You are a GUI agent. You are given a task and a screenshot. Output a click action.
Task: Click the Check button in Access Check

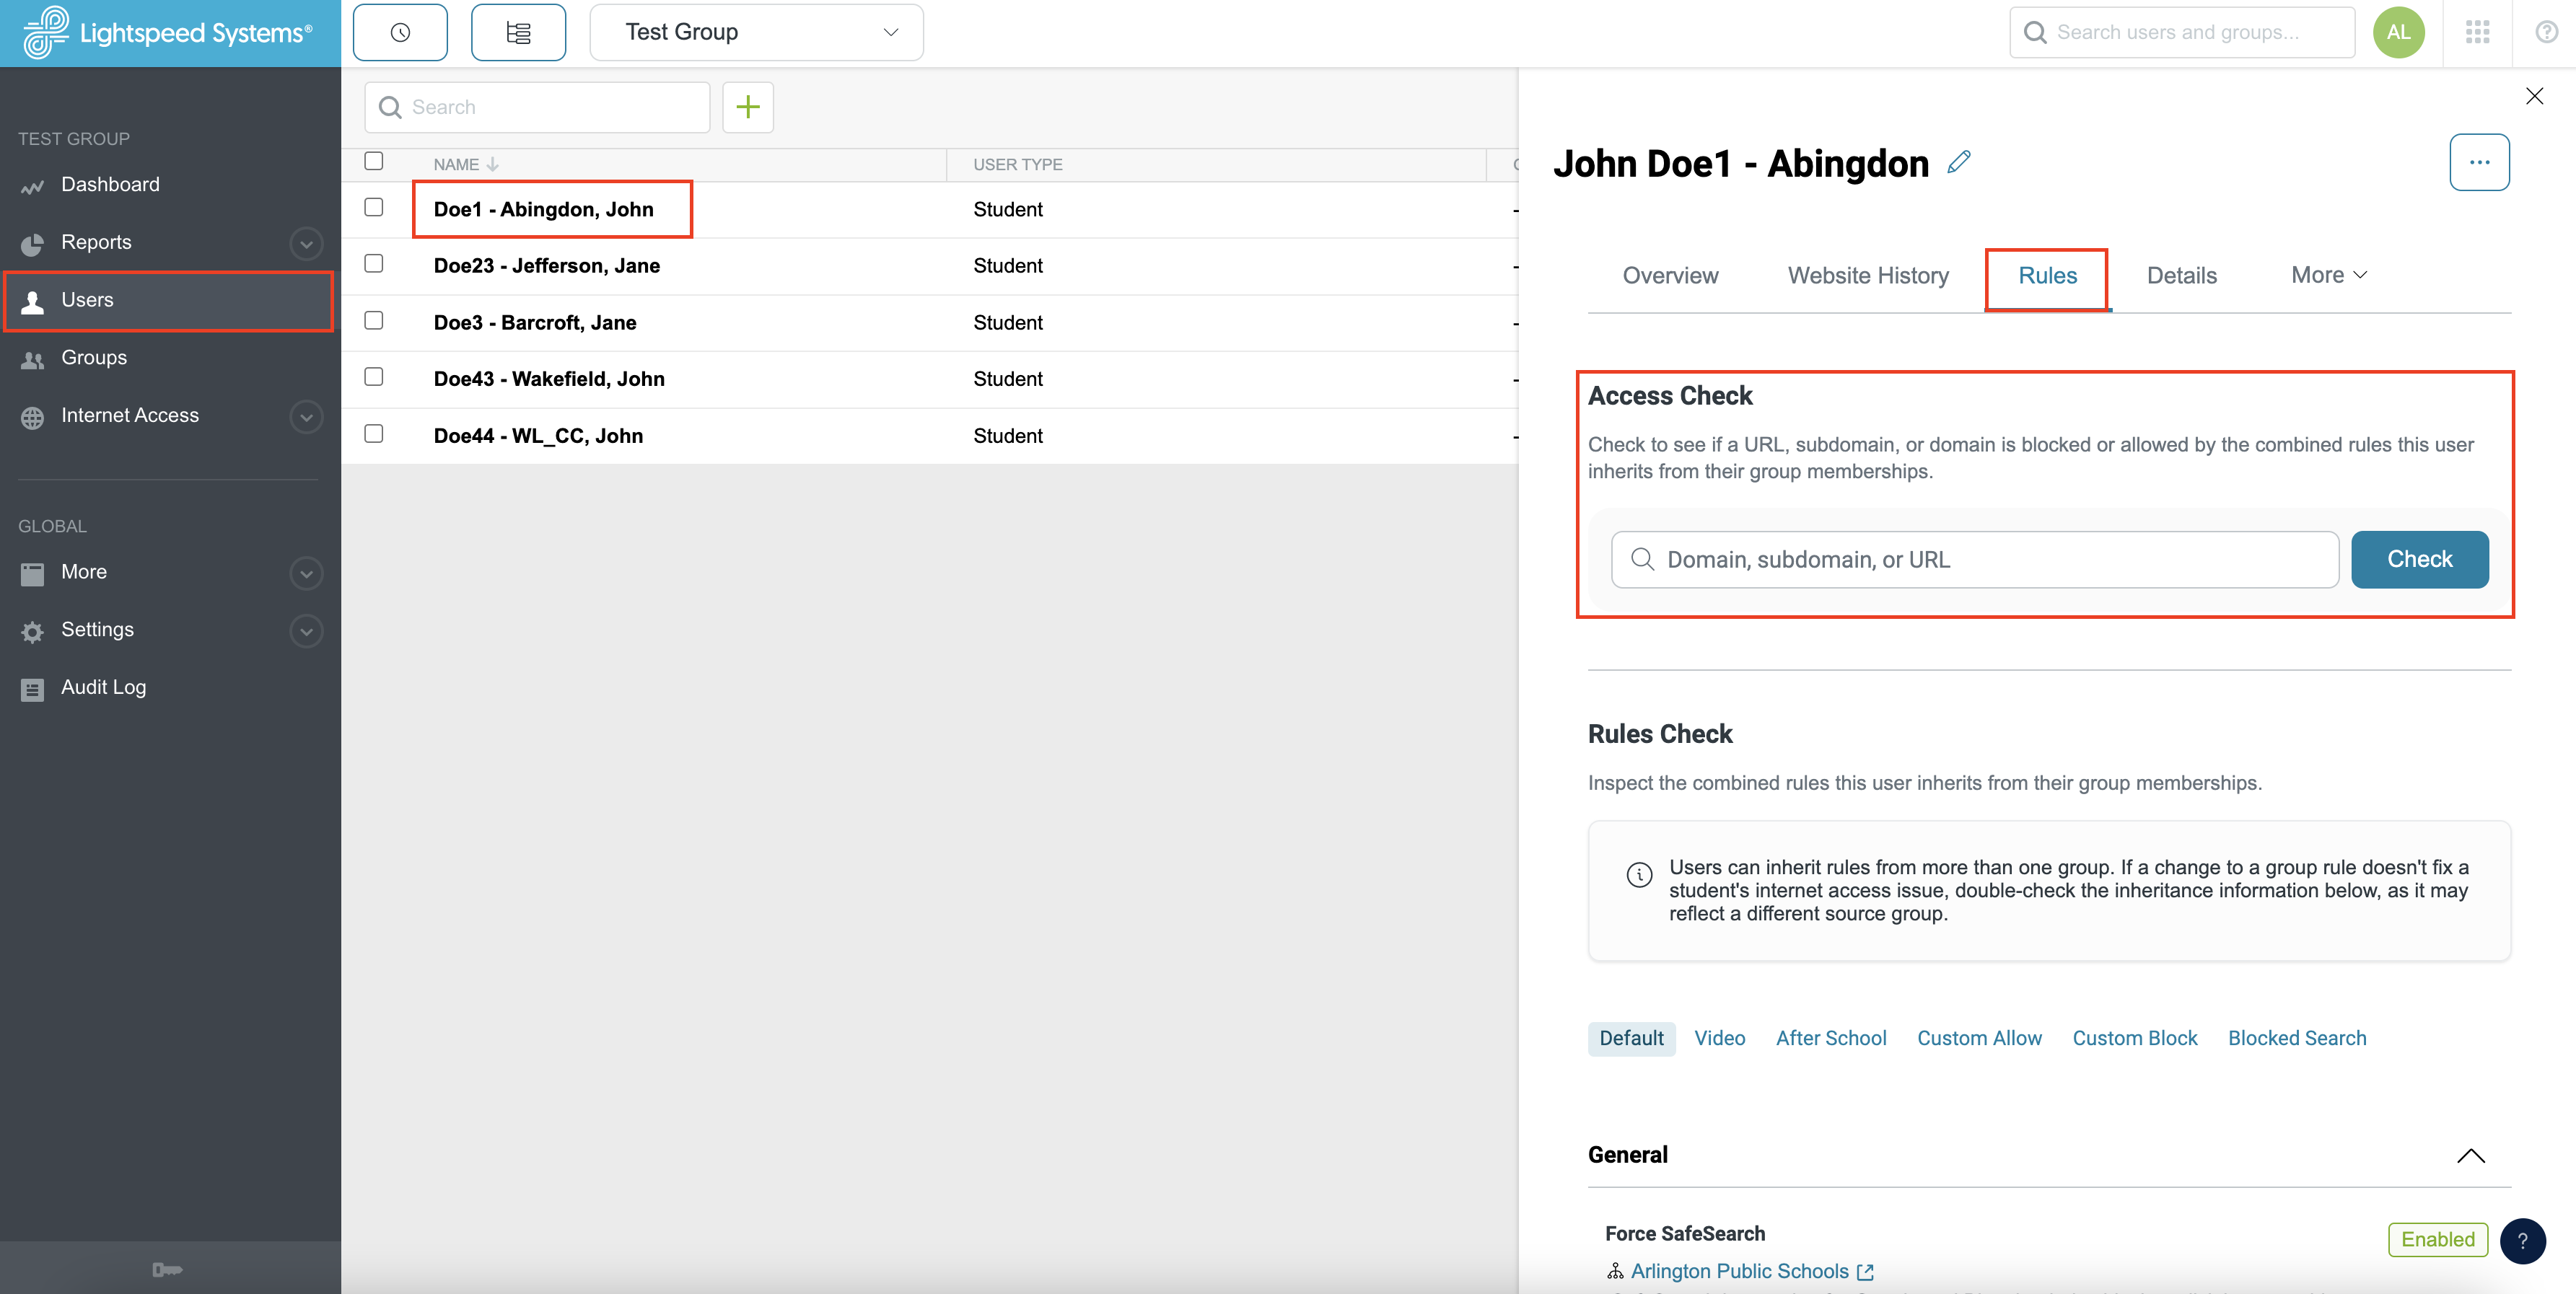tap(2419, 559)
